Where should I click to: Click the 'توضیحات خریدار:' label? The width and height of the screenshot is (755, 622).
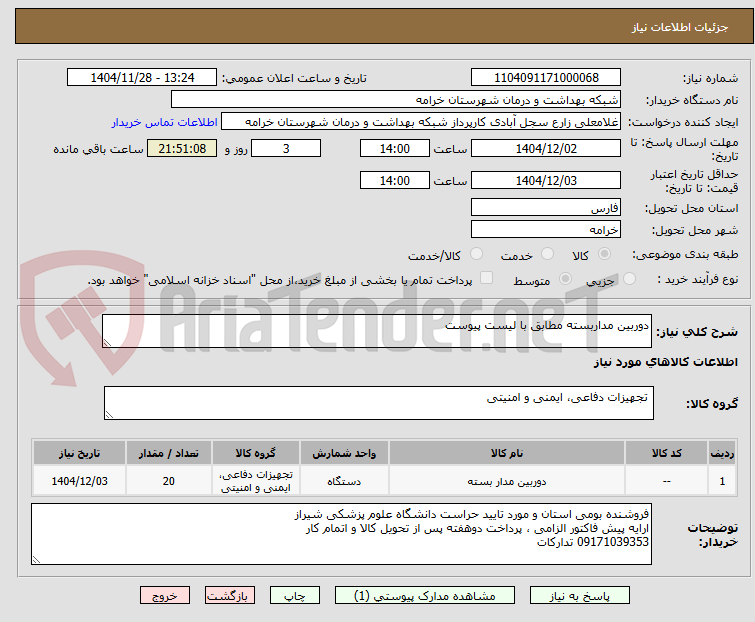[x=713, y=535]
